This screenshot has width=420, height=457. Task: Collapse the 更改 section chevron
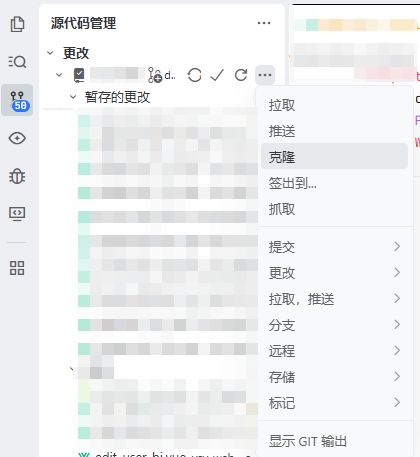tap(50, 53)
